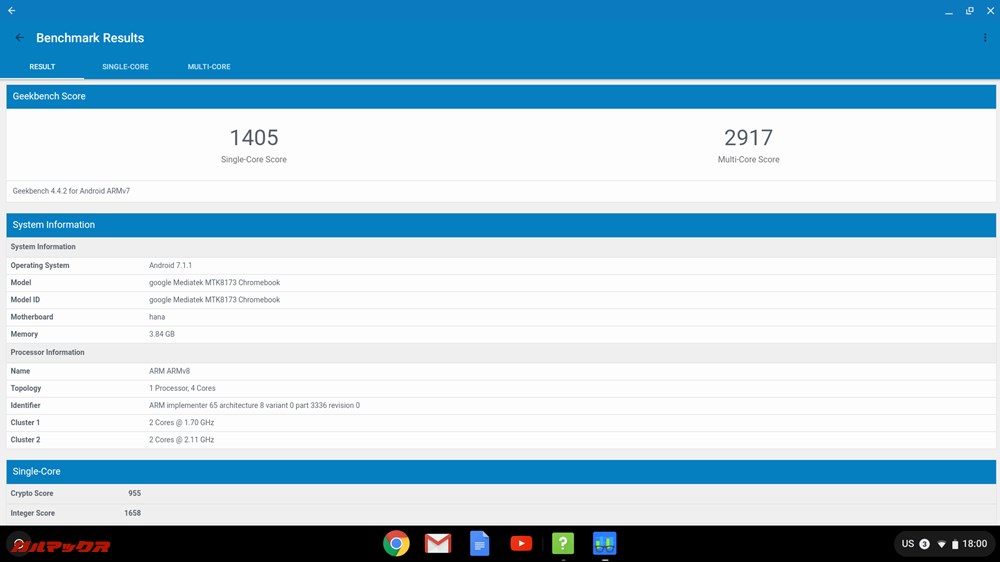Click the multi-core score 2917
This screenshot has width=1000, height=562.
coord(748,137)
